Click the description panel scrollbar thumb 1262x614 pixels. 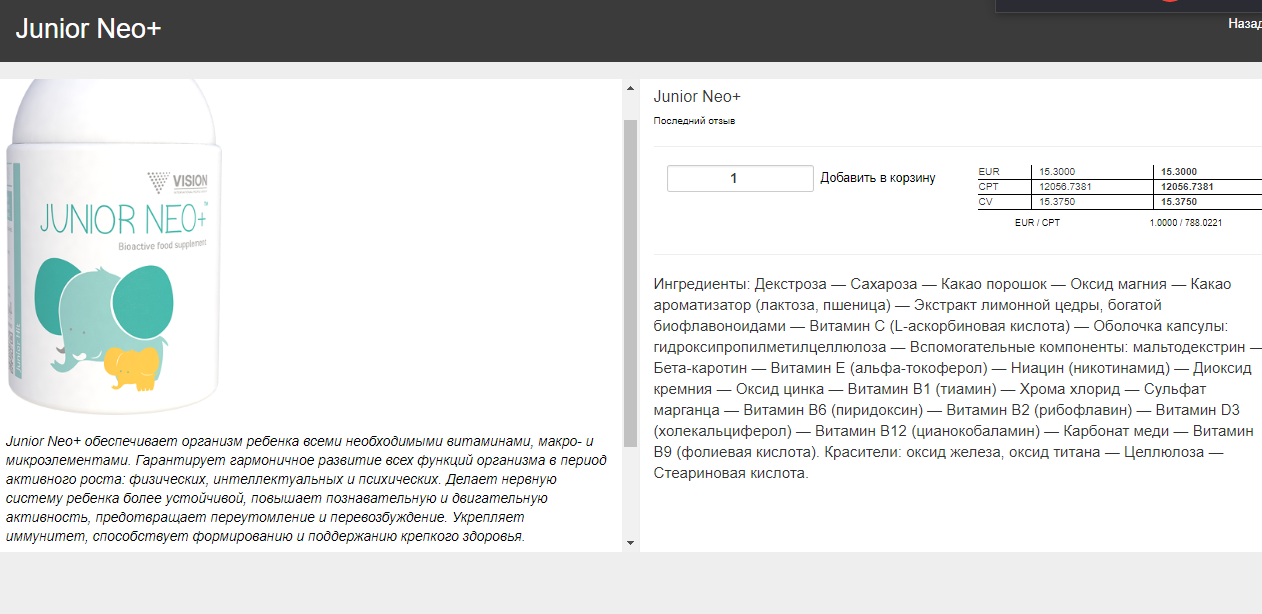[x=630, y=283]
